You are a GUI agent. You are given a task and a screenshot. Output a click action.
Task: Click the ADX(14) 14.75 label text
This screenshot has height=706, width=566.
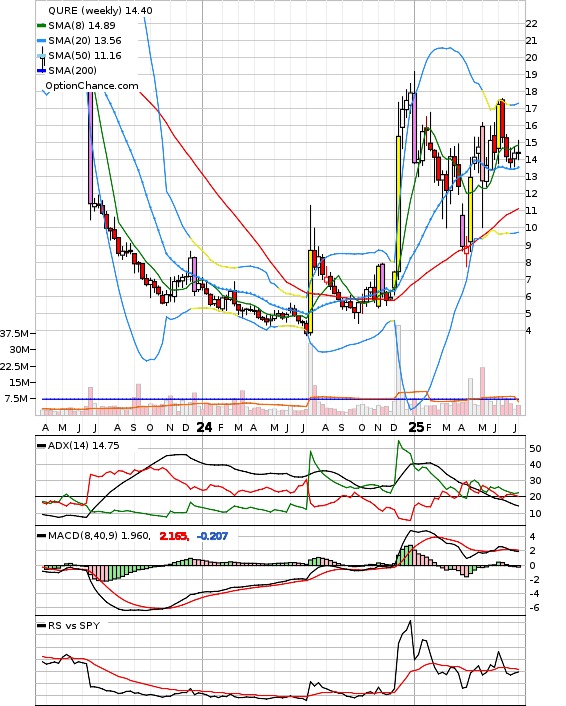[83, 446]
